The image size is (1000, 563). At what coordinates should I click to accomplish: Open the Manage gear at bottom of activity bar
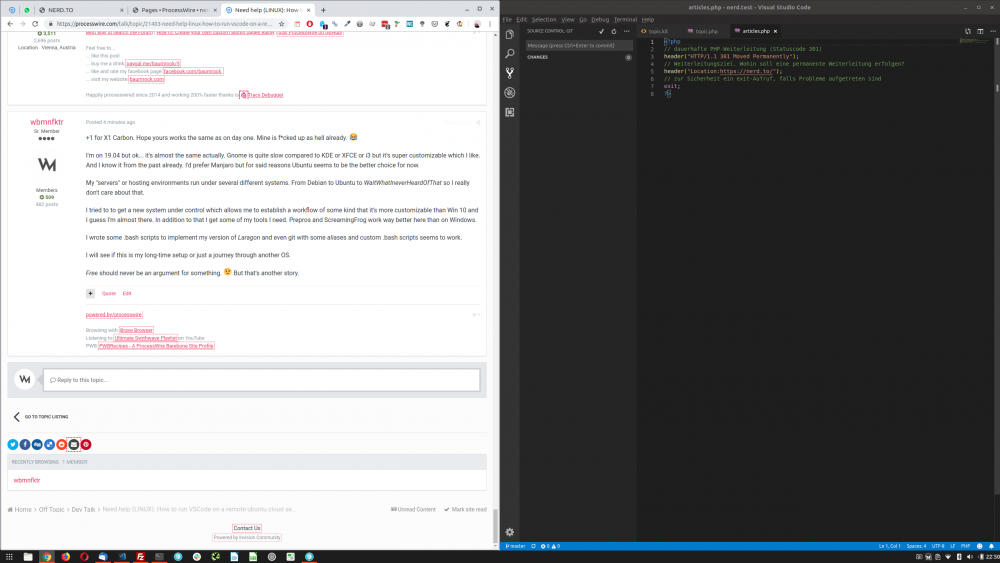point(510,532)
